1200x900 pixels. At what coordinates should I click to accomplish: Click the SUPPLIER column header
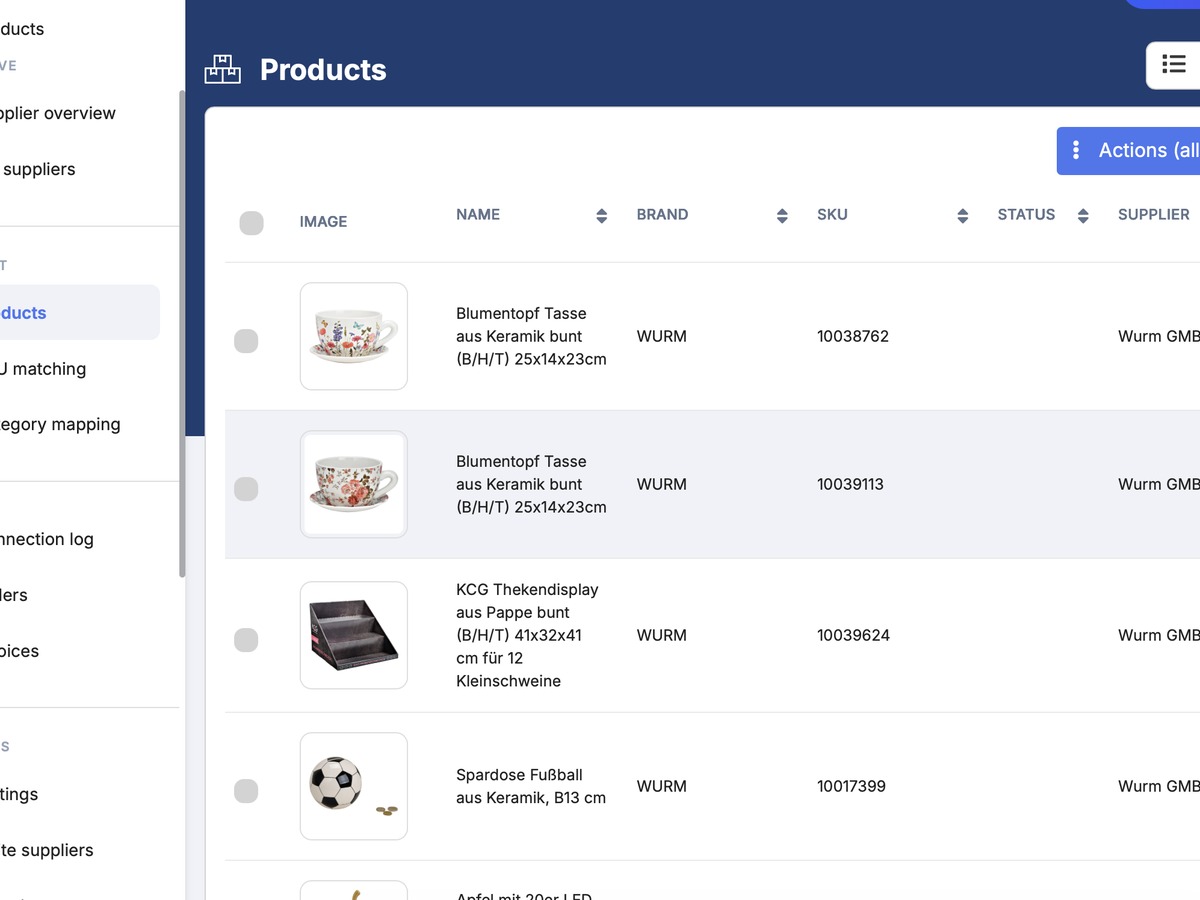[1154, 215]
